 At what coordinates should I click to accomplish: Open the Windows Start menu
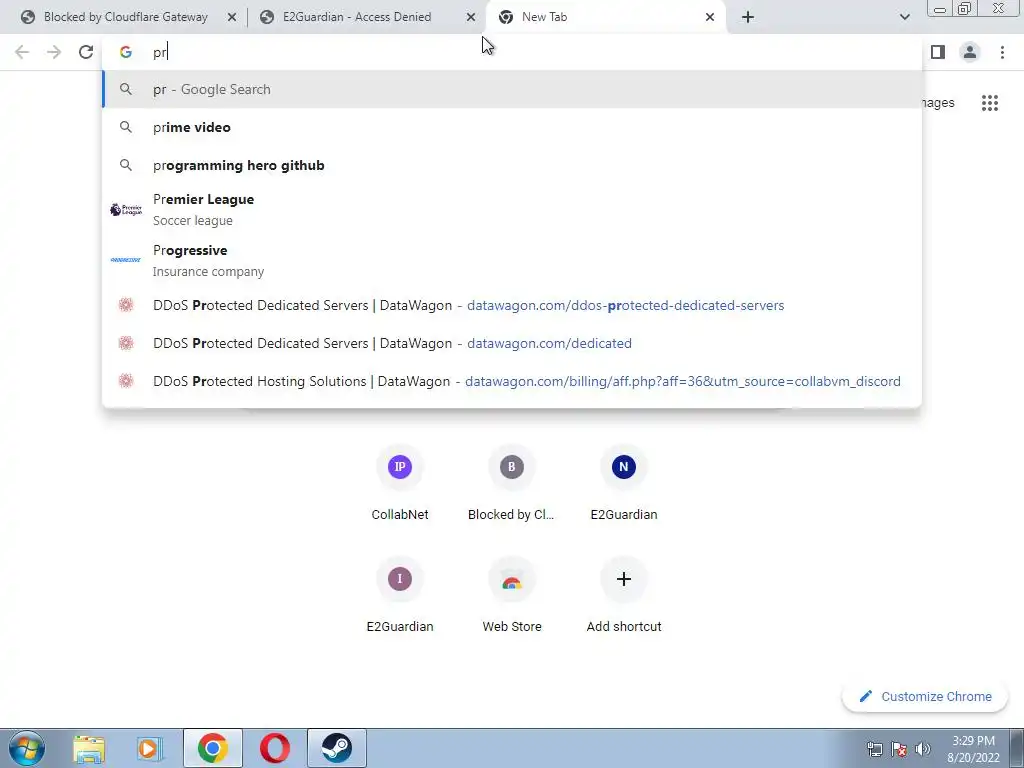(26, 748)
